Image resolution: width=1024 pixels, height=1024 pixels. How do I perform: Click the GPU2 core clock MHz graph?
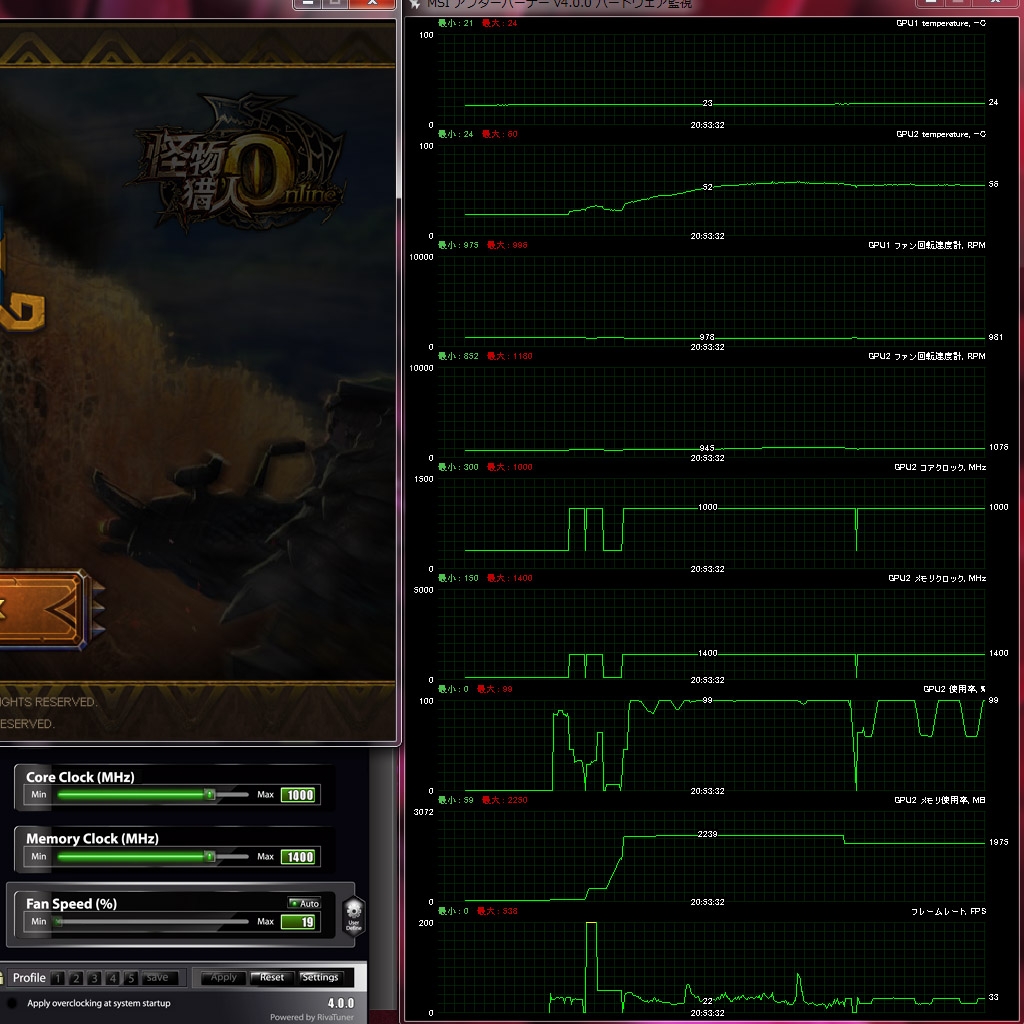pyautogui.click(x=711, y=524)
